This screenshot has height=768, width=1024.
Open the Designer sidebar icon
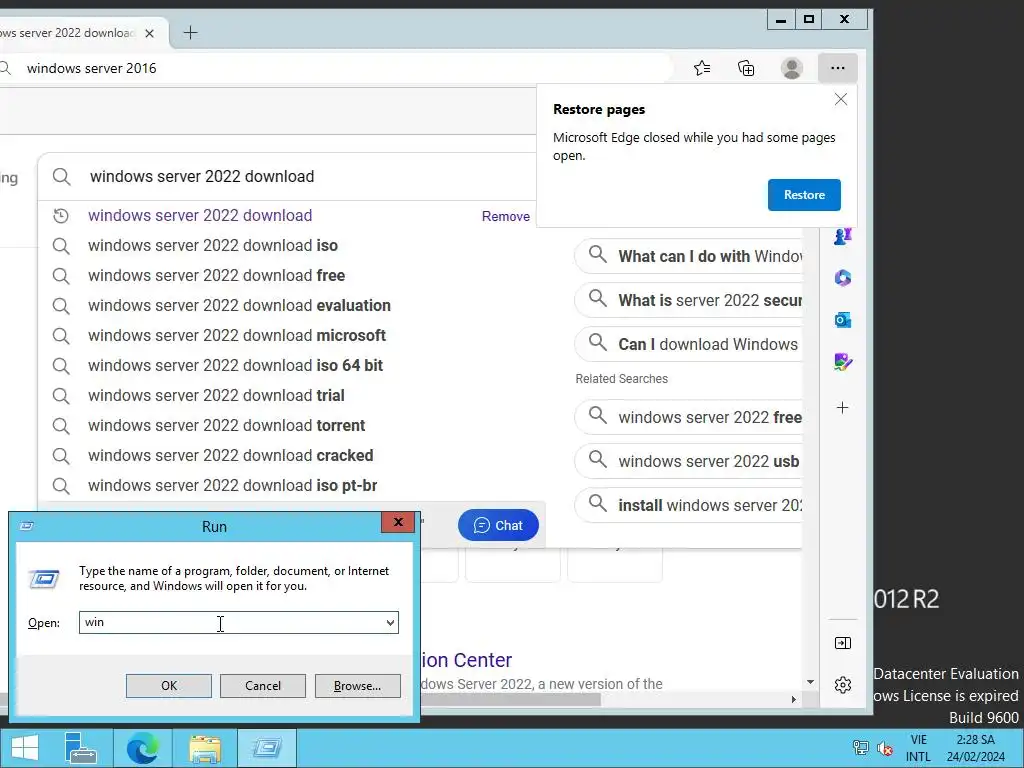842,362
